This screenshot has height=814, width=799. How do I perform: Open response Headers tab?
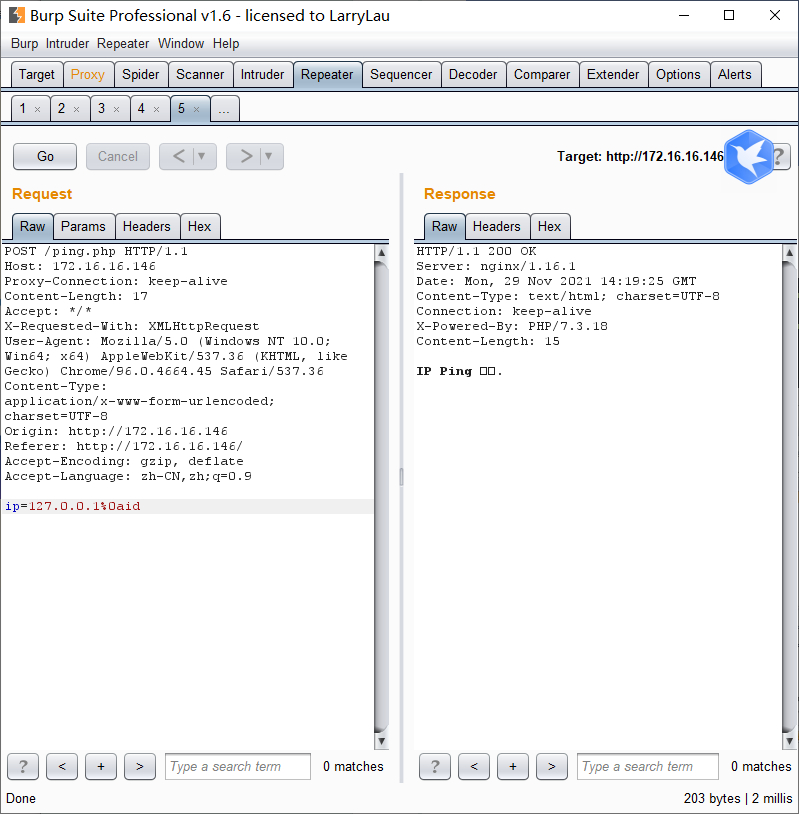click(496, 227)
